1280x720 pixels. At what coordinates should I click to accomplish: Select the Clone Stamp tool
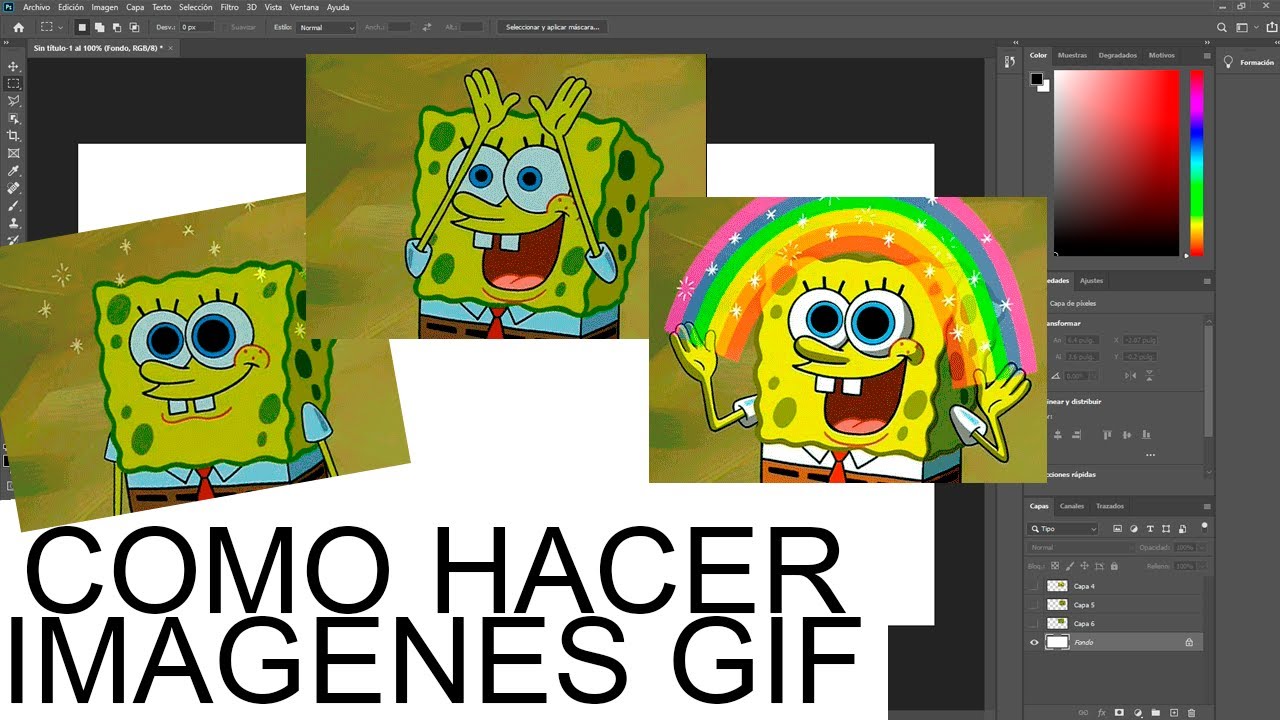pyautogui.click(x=13, y=223)
